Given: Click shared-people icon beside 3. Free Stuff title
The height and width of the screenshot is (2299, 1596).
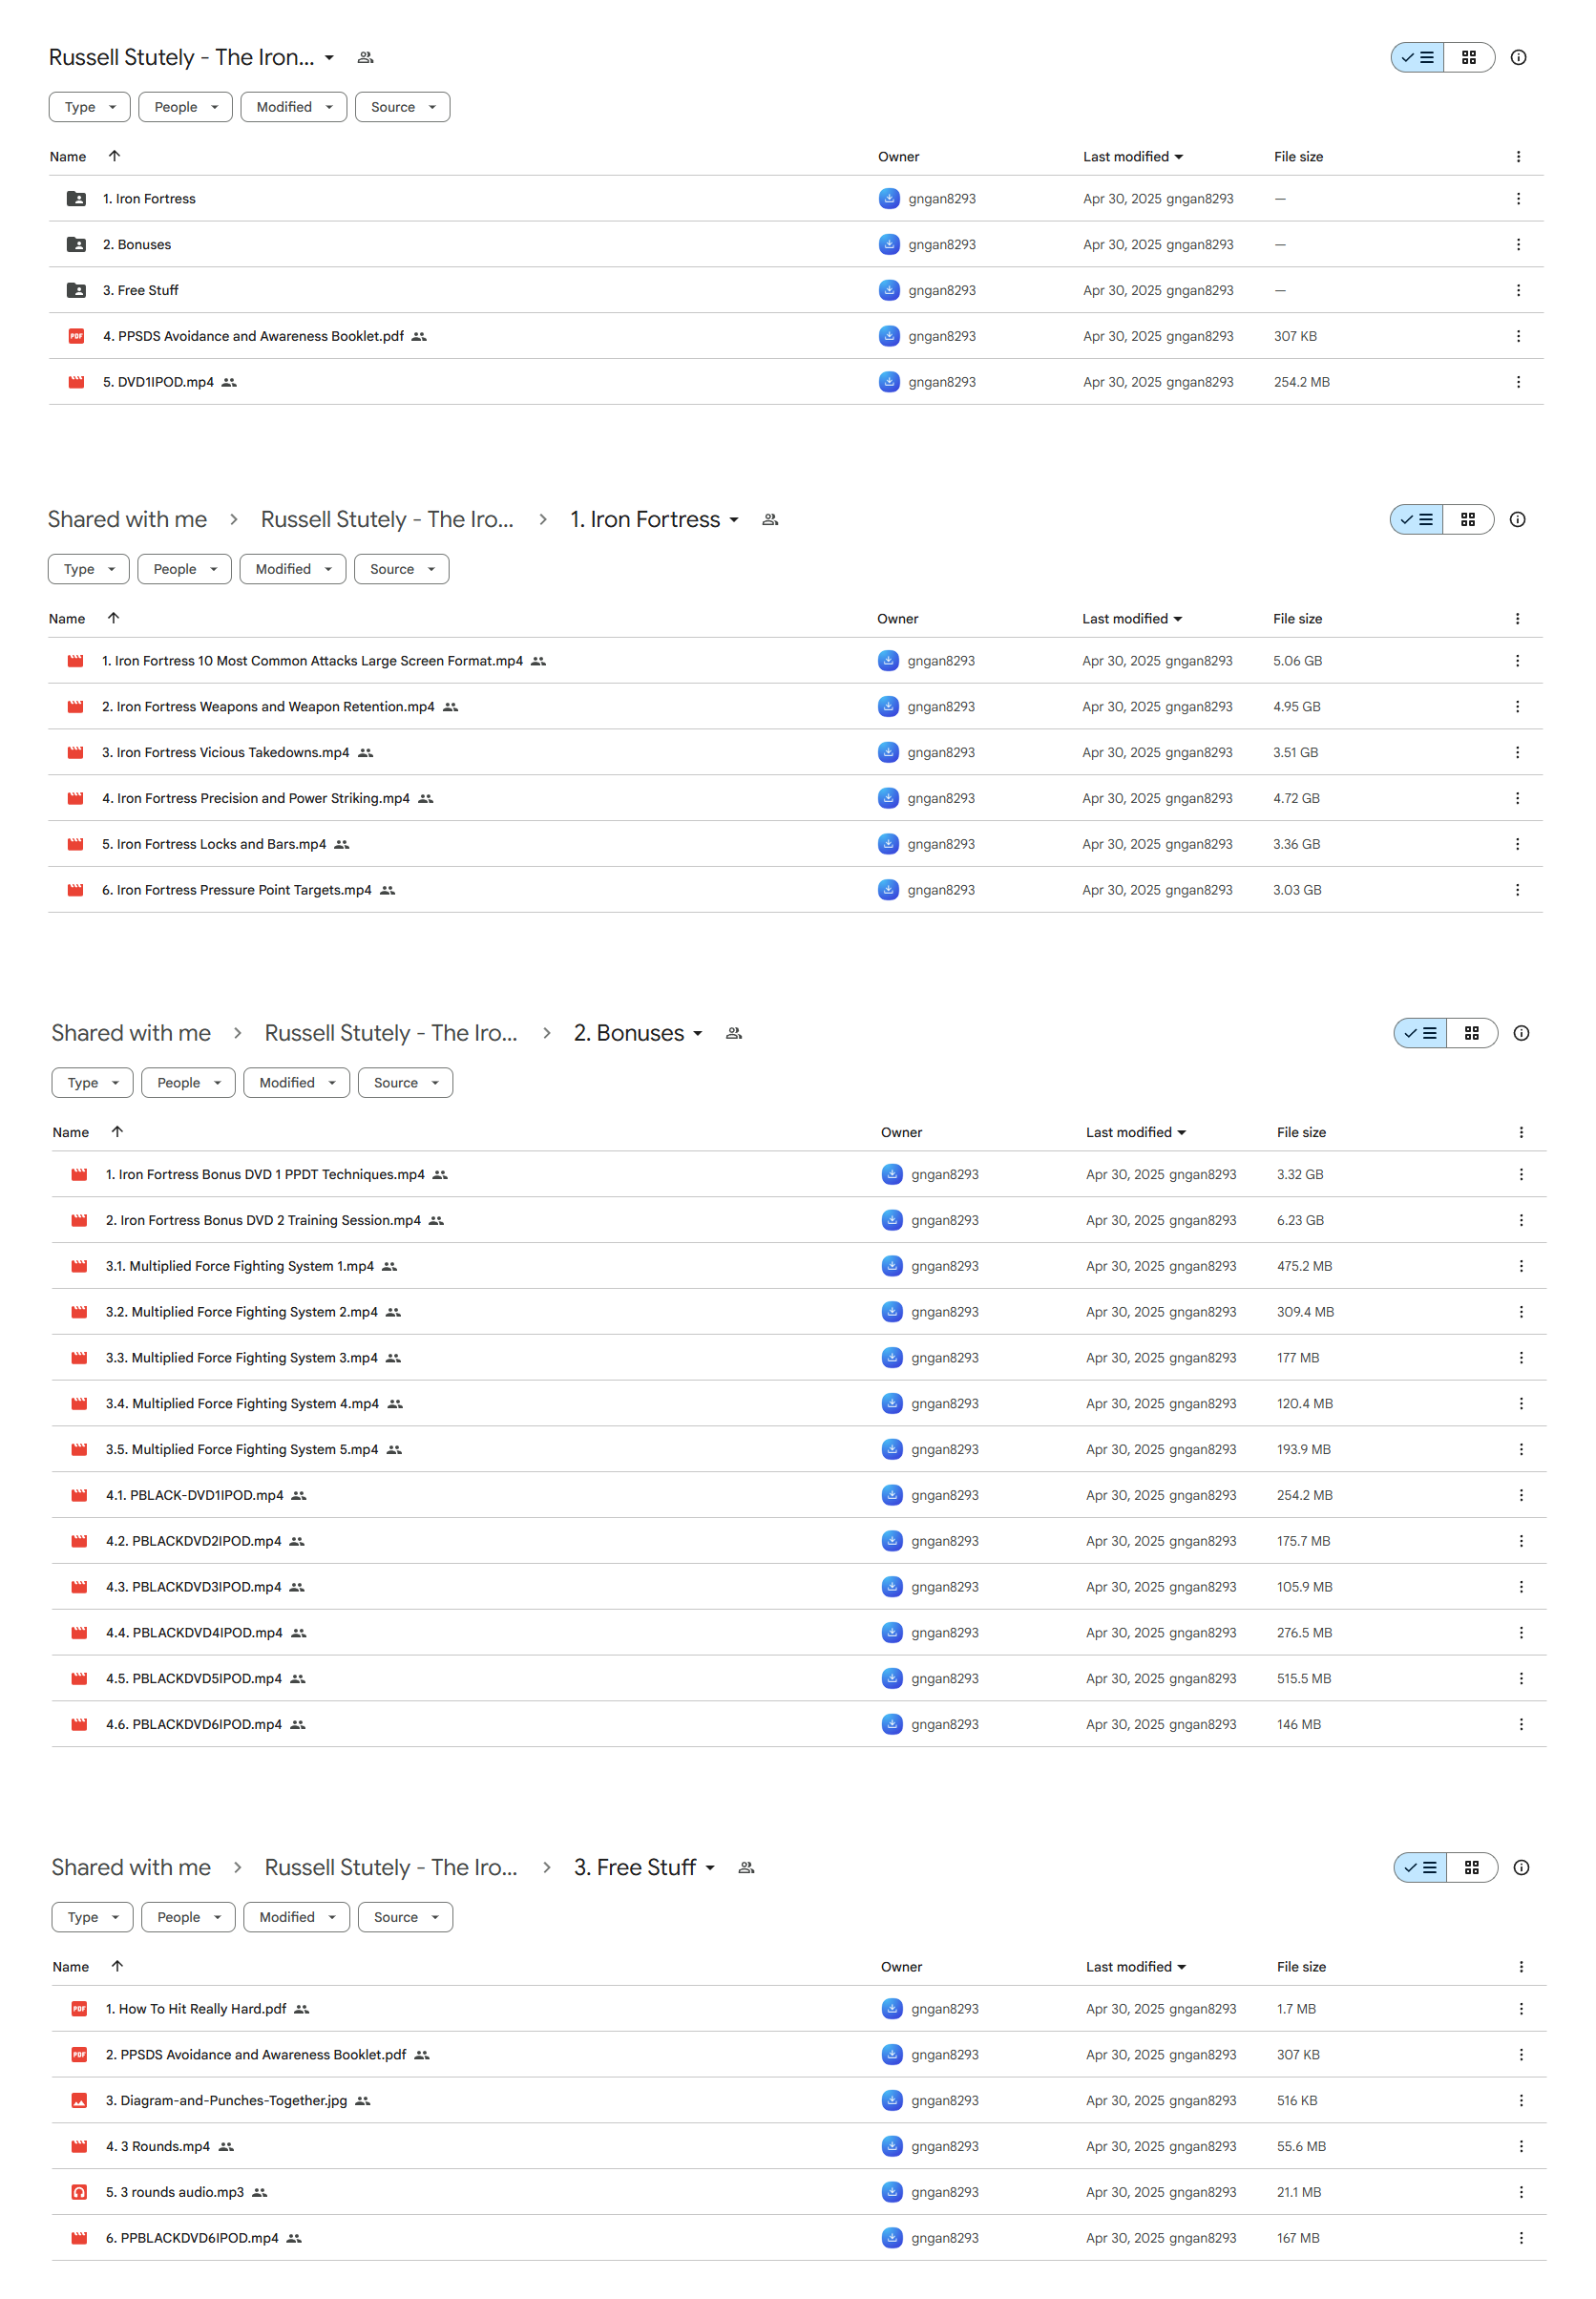Looking at the screenshot, I should tap(746, 1868).
